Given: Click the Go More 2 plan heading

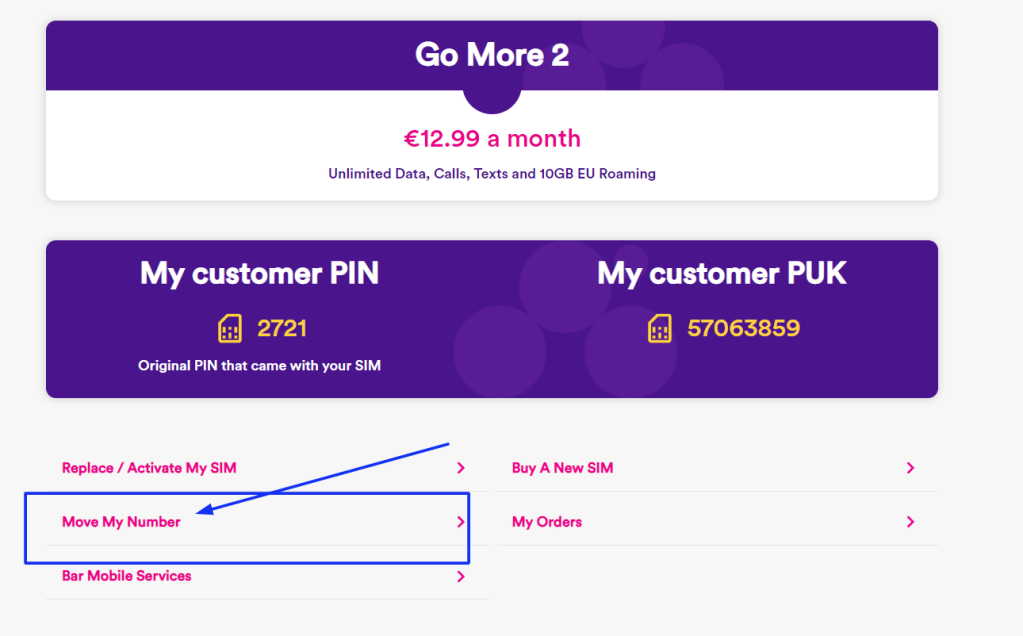Looking at the screenshot, I should coord(492,55).
